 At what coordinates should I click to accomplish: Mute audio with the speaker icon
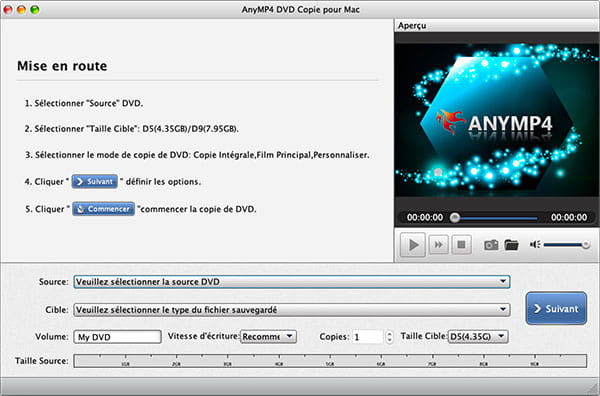(535, 244)
